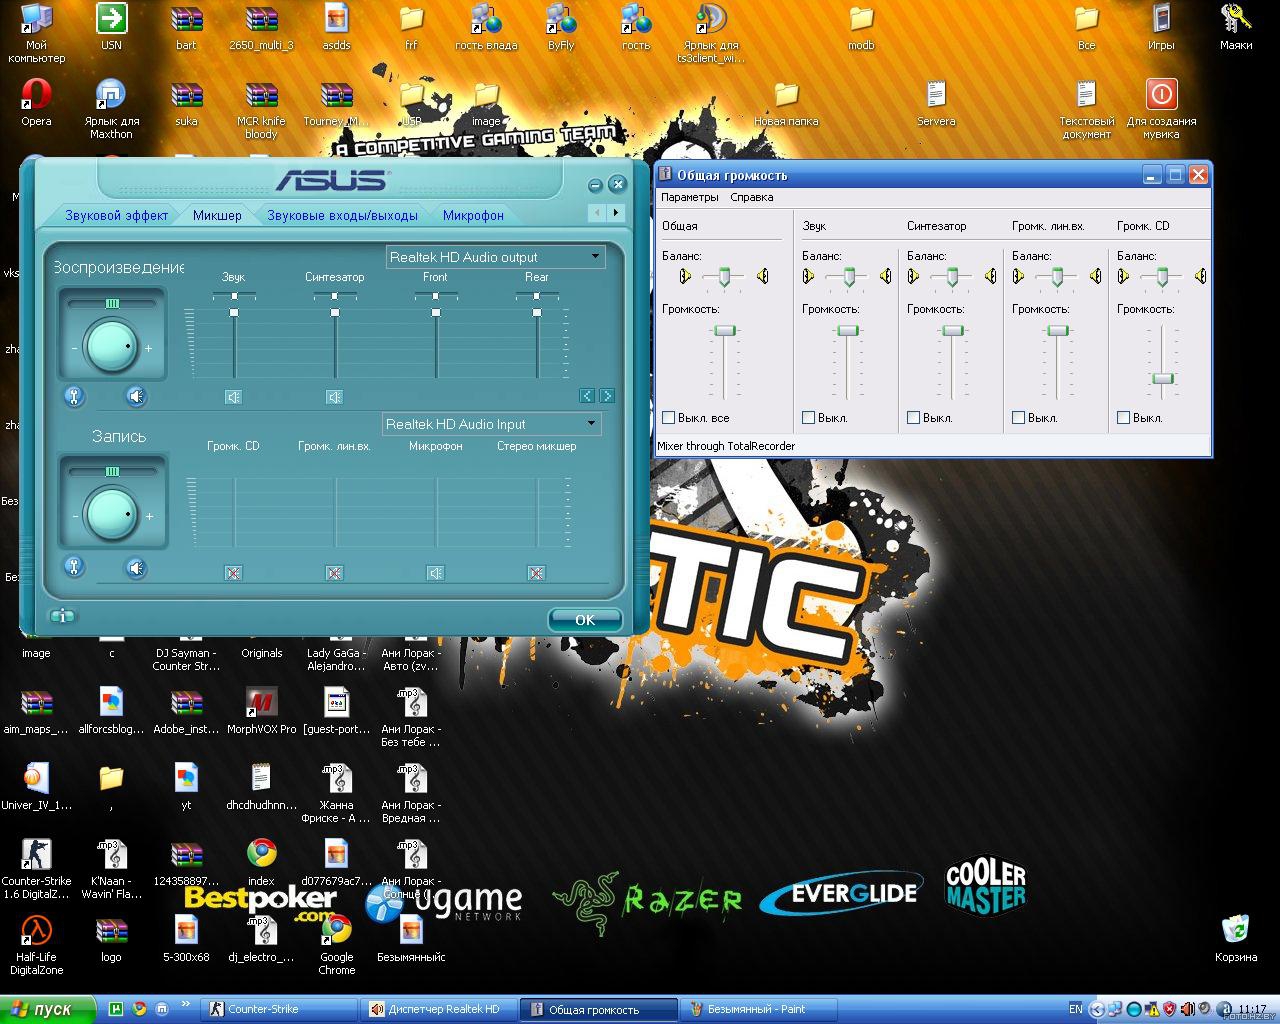Toggle mute under Синтезатор playback channel
The height and width of the screenshot is (1024, 1280).
click(x=334, y=397)
